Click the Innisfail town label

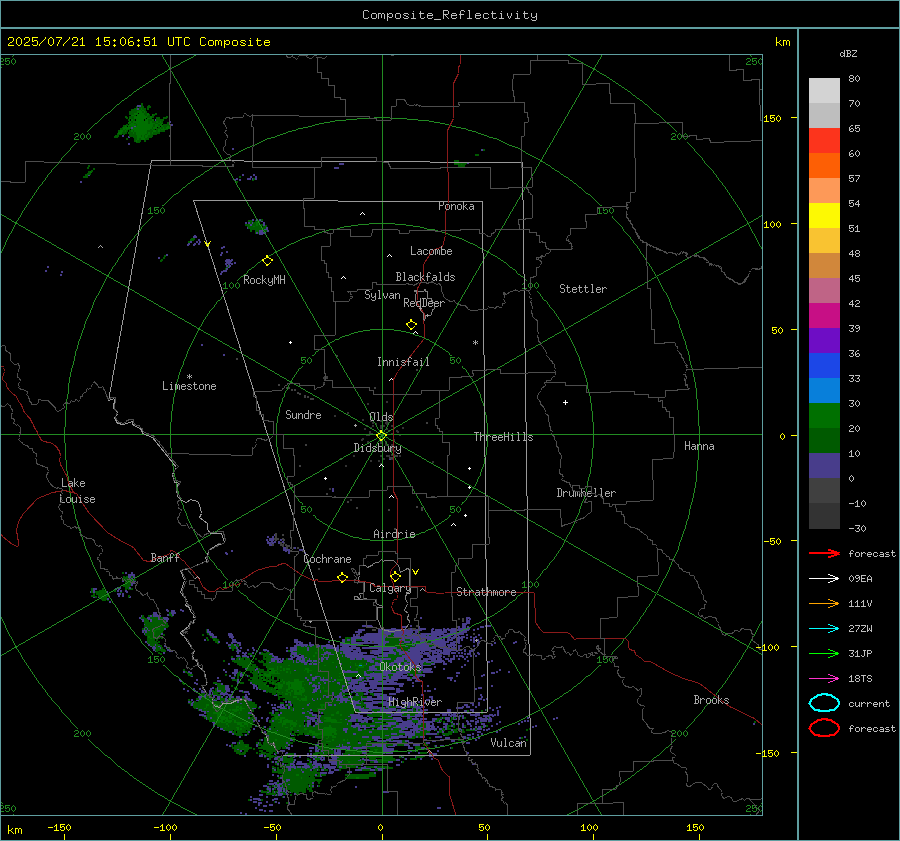point(403,362)
